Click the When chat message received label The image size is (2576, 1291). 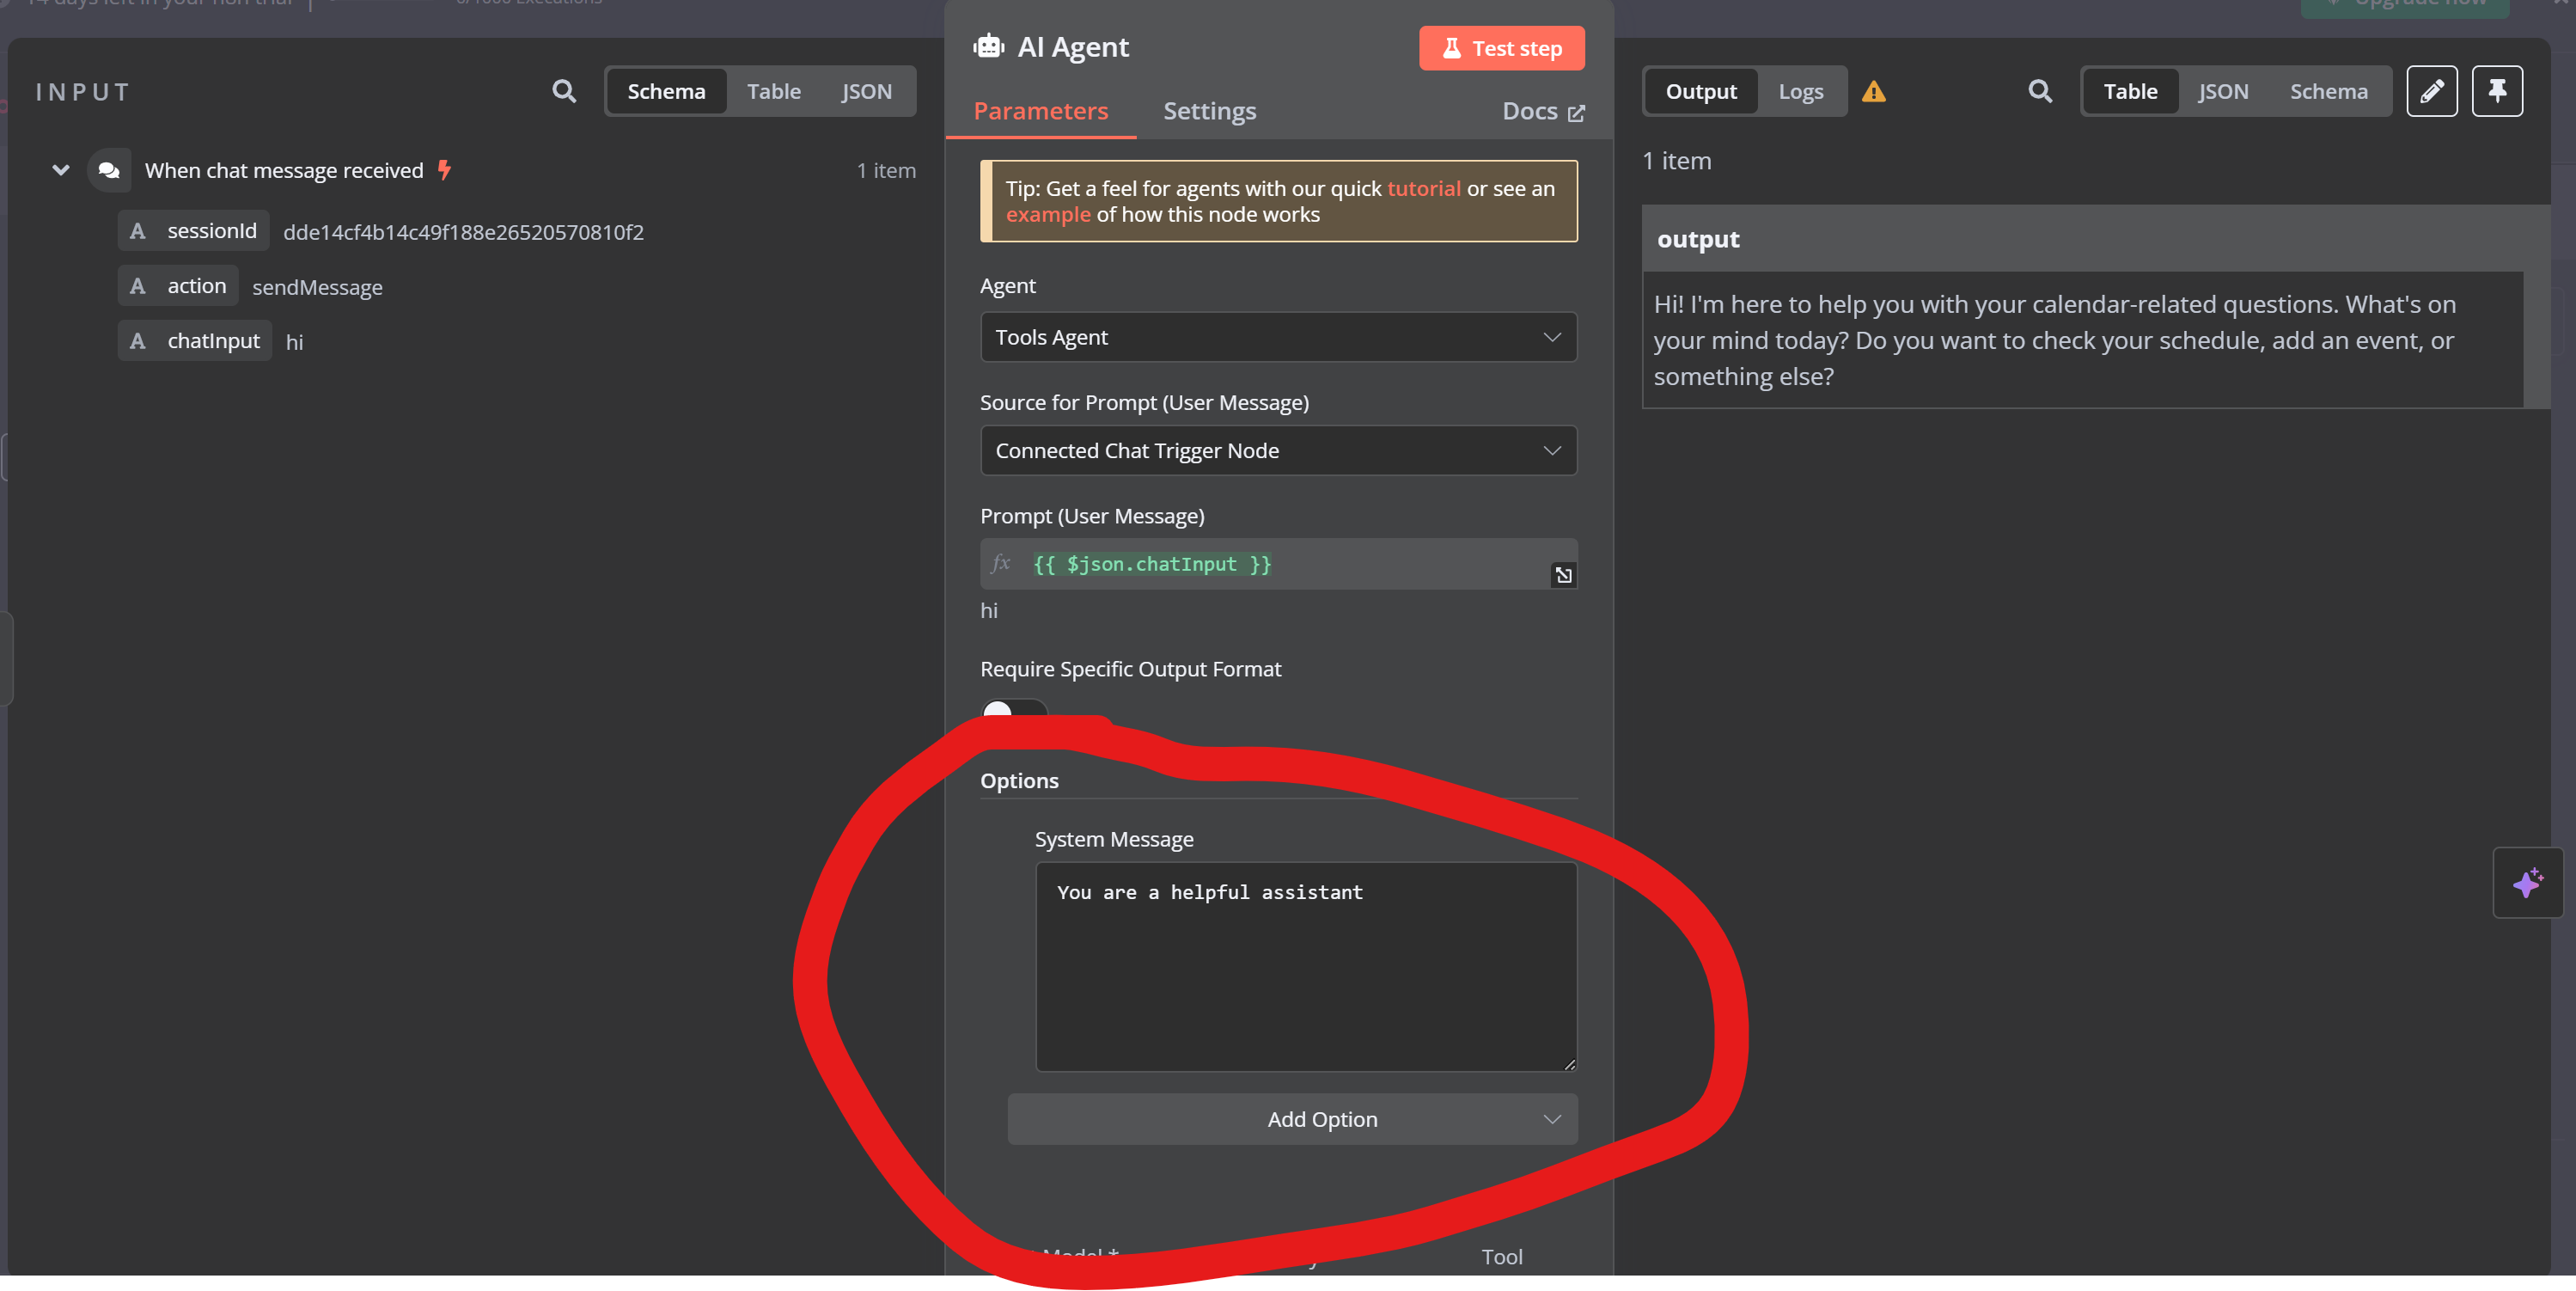click(284, 170)
